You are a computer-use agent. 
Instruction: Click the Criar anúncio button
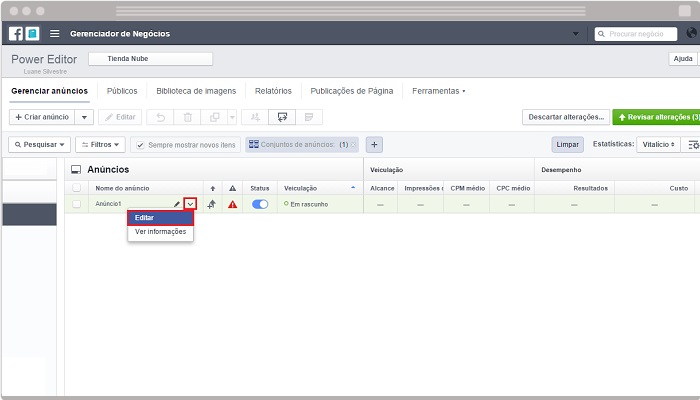42,117
